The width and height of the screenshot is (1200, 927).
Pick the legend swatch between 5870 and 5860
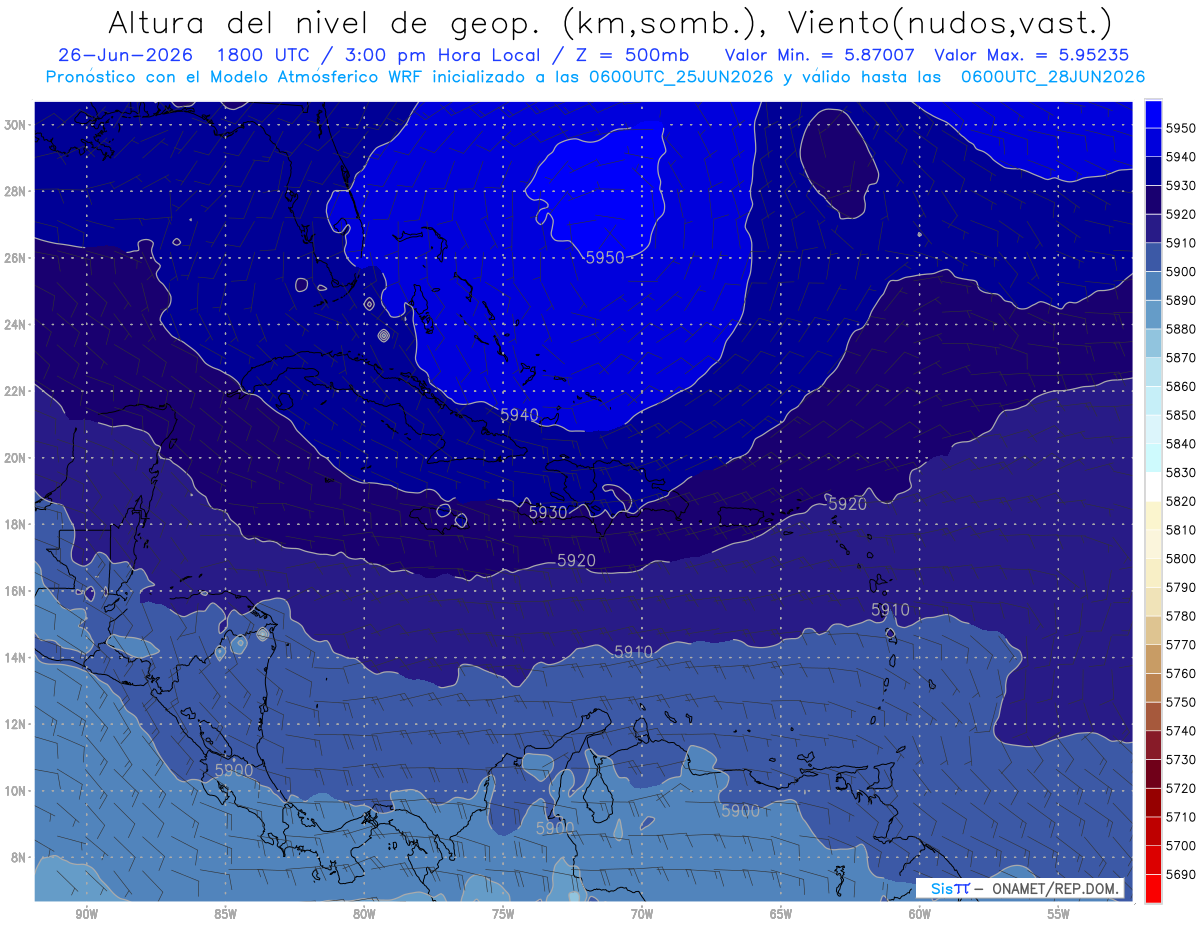pyautogui.click(x=1153, y=372)
